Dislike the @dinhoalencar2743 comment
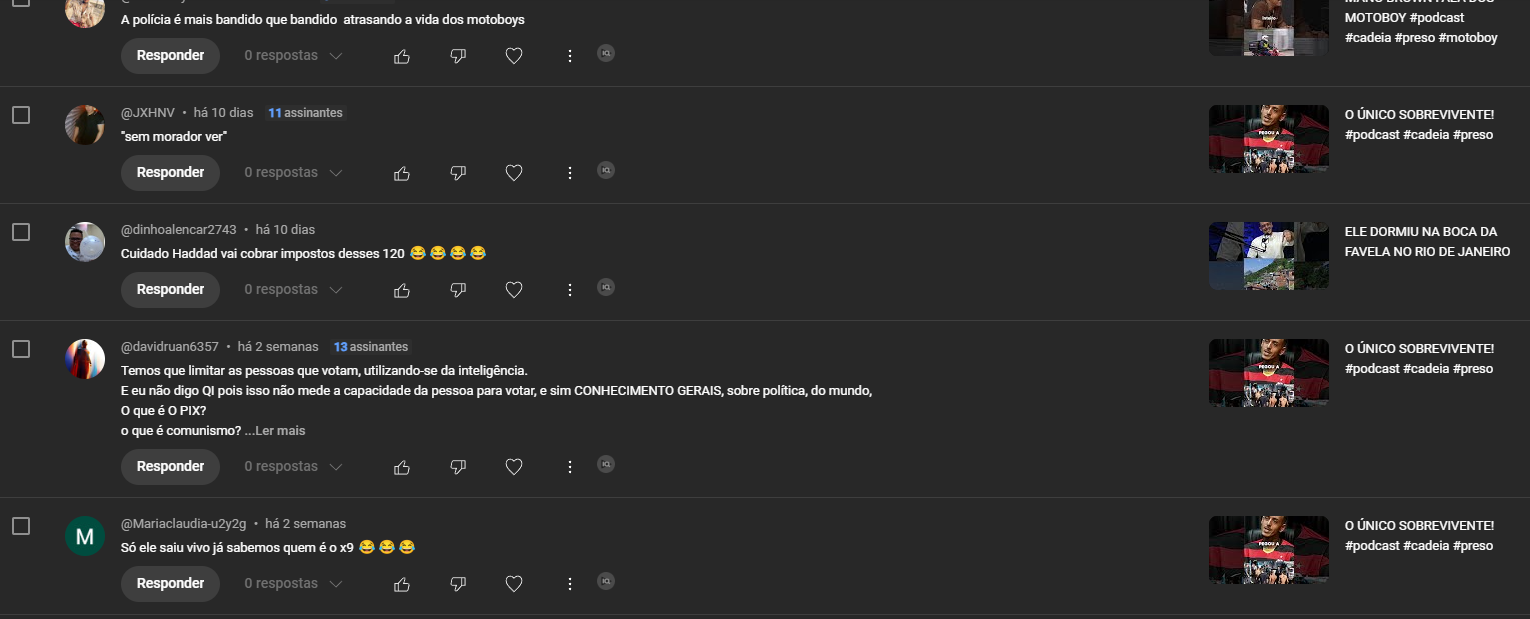Viewport: 1530px width, 619px height. [x=458, y=290]
